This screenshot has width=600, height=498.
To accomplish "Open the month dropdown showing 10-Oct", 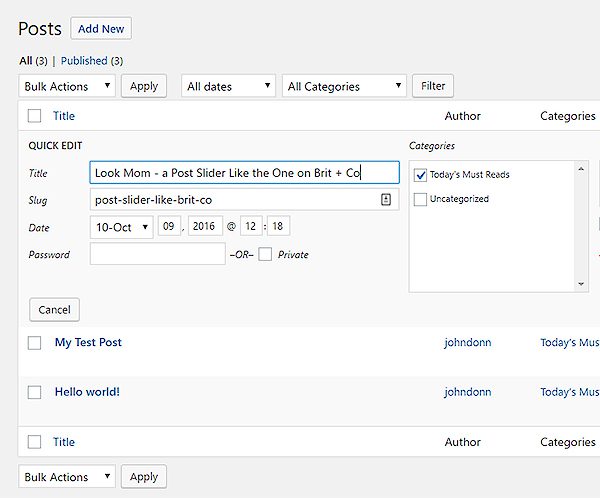I will coord(121,227).
